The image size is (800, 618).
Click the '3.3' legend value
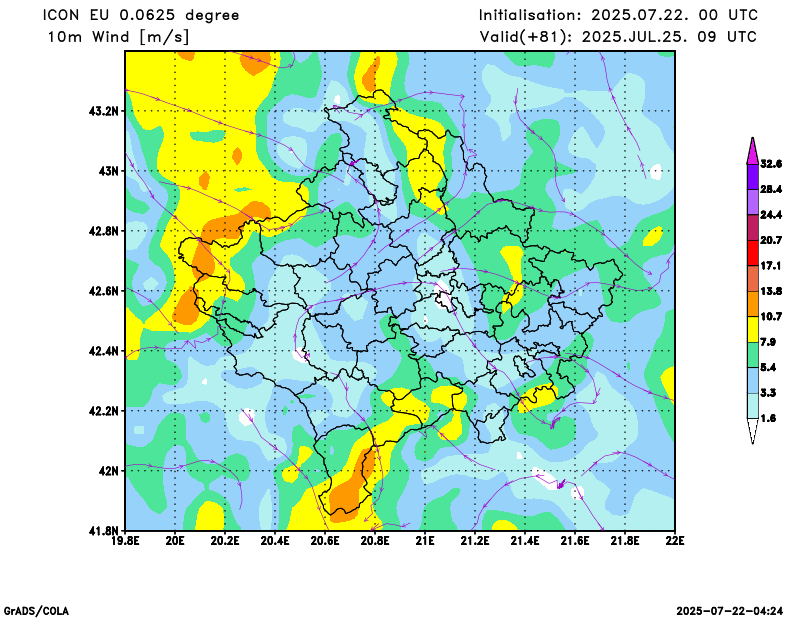point(768,393)
